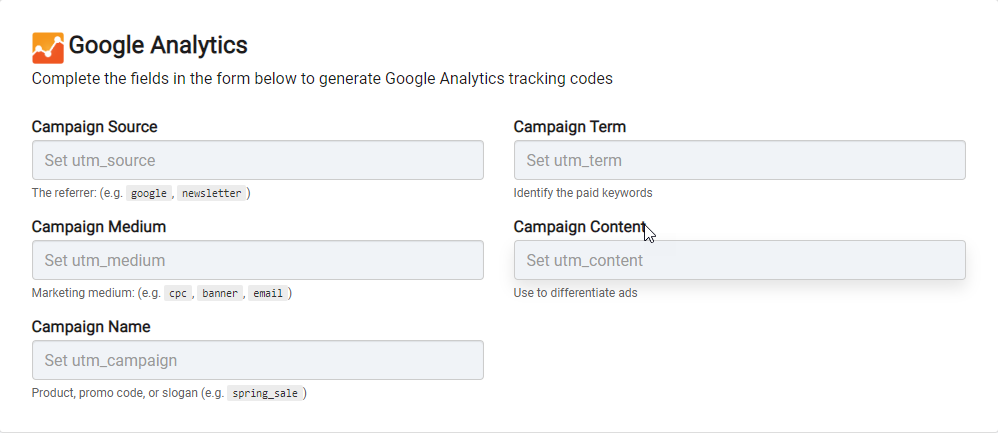This screenshot has height=433, width=998.
Task: Click the Google Analytics logo icon
Action: [48, 48]
